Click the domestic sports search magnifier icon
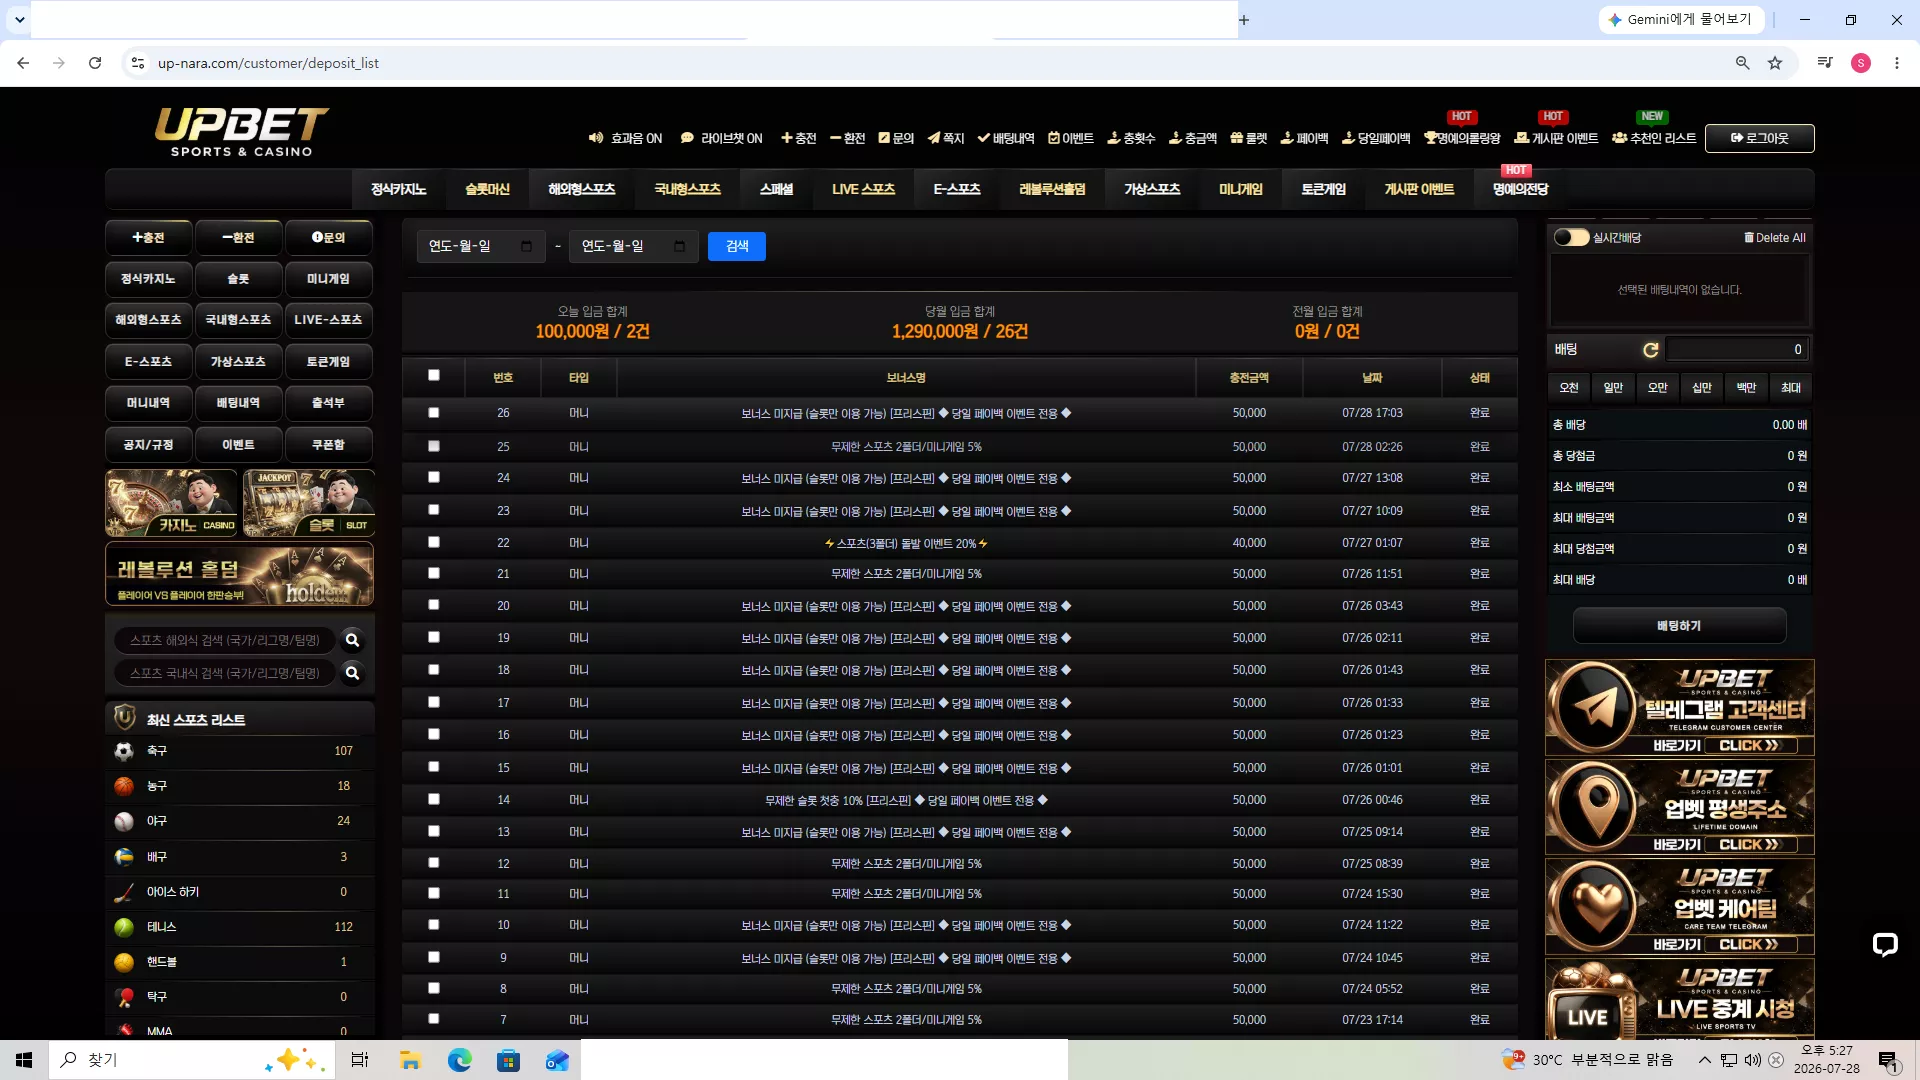This screenshot has width=1920, height=1080. (352, 673)
